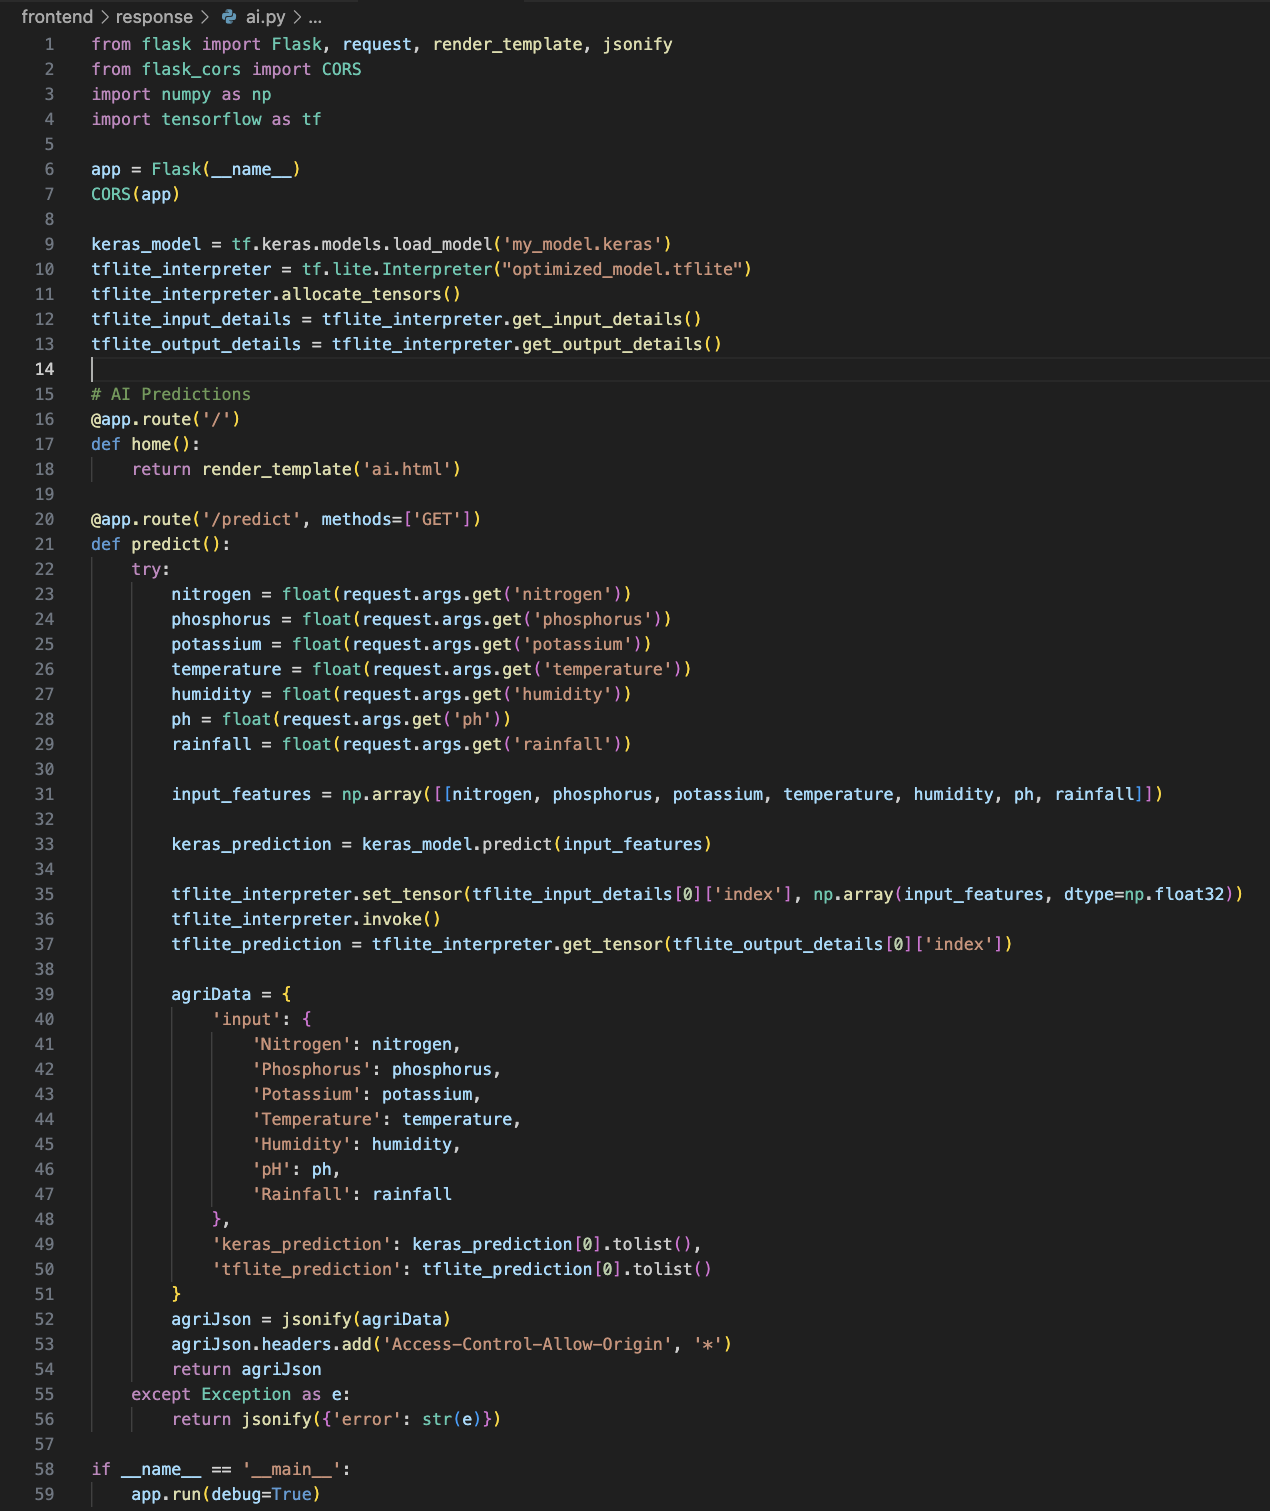Click the '__main__' string on line 58
The image size is (1270, 1511).
coord(291,1469)
